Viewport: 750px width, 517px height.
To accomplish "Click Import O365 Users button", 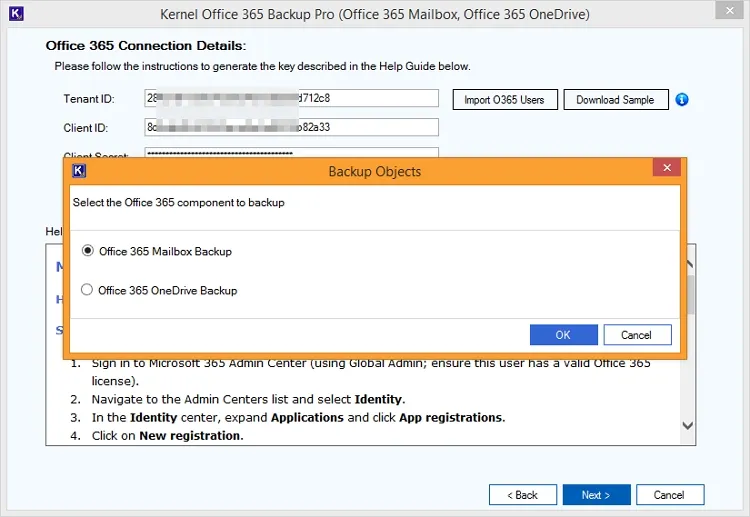I will [x=505, y=99].
